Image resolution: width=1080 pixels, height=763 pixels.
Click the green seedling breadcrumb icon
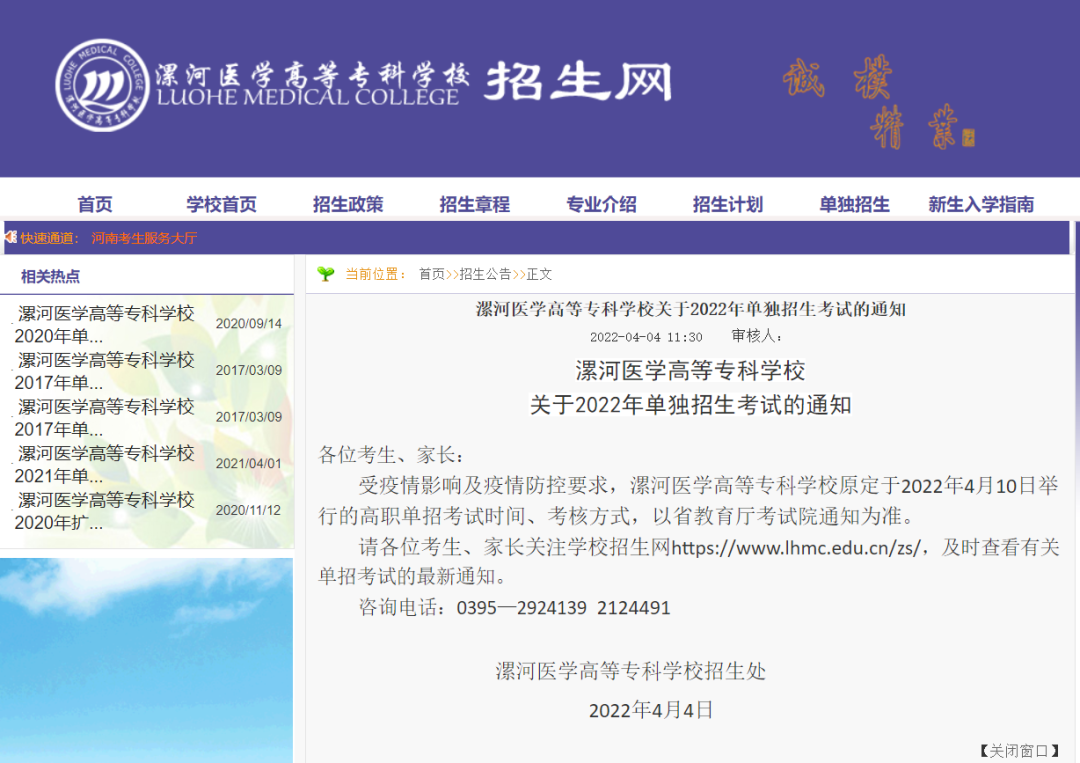click(325, 272)
